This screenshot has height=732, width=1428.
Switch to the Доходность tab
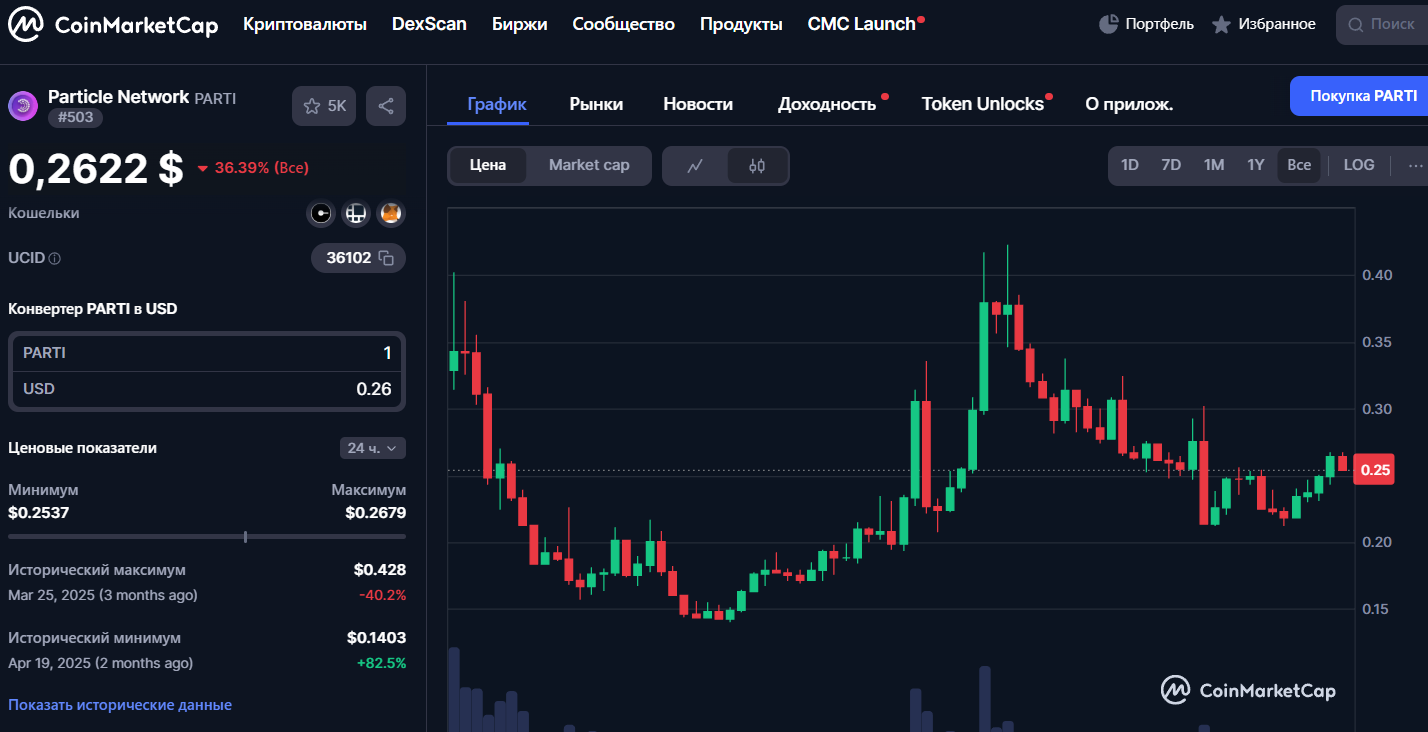click(x=827, y=104)
